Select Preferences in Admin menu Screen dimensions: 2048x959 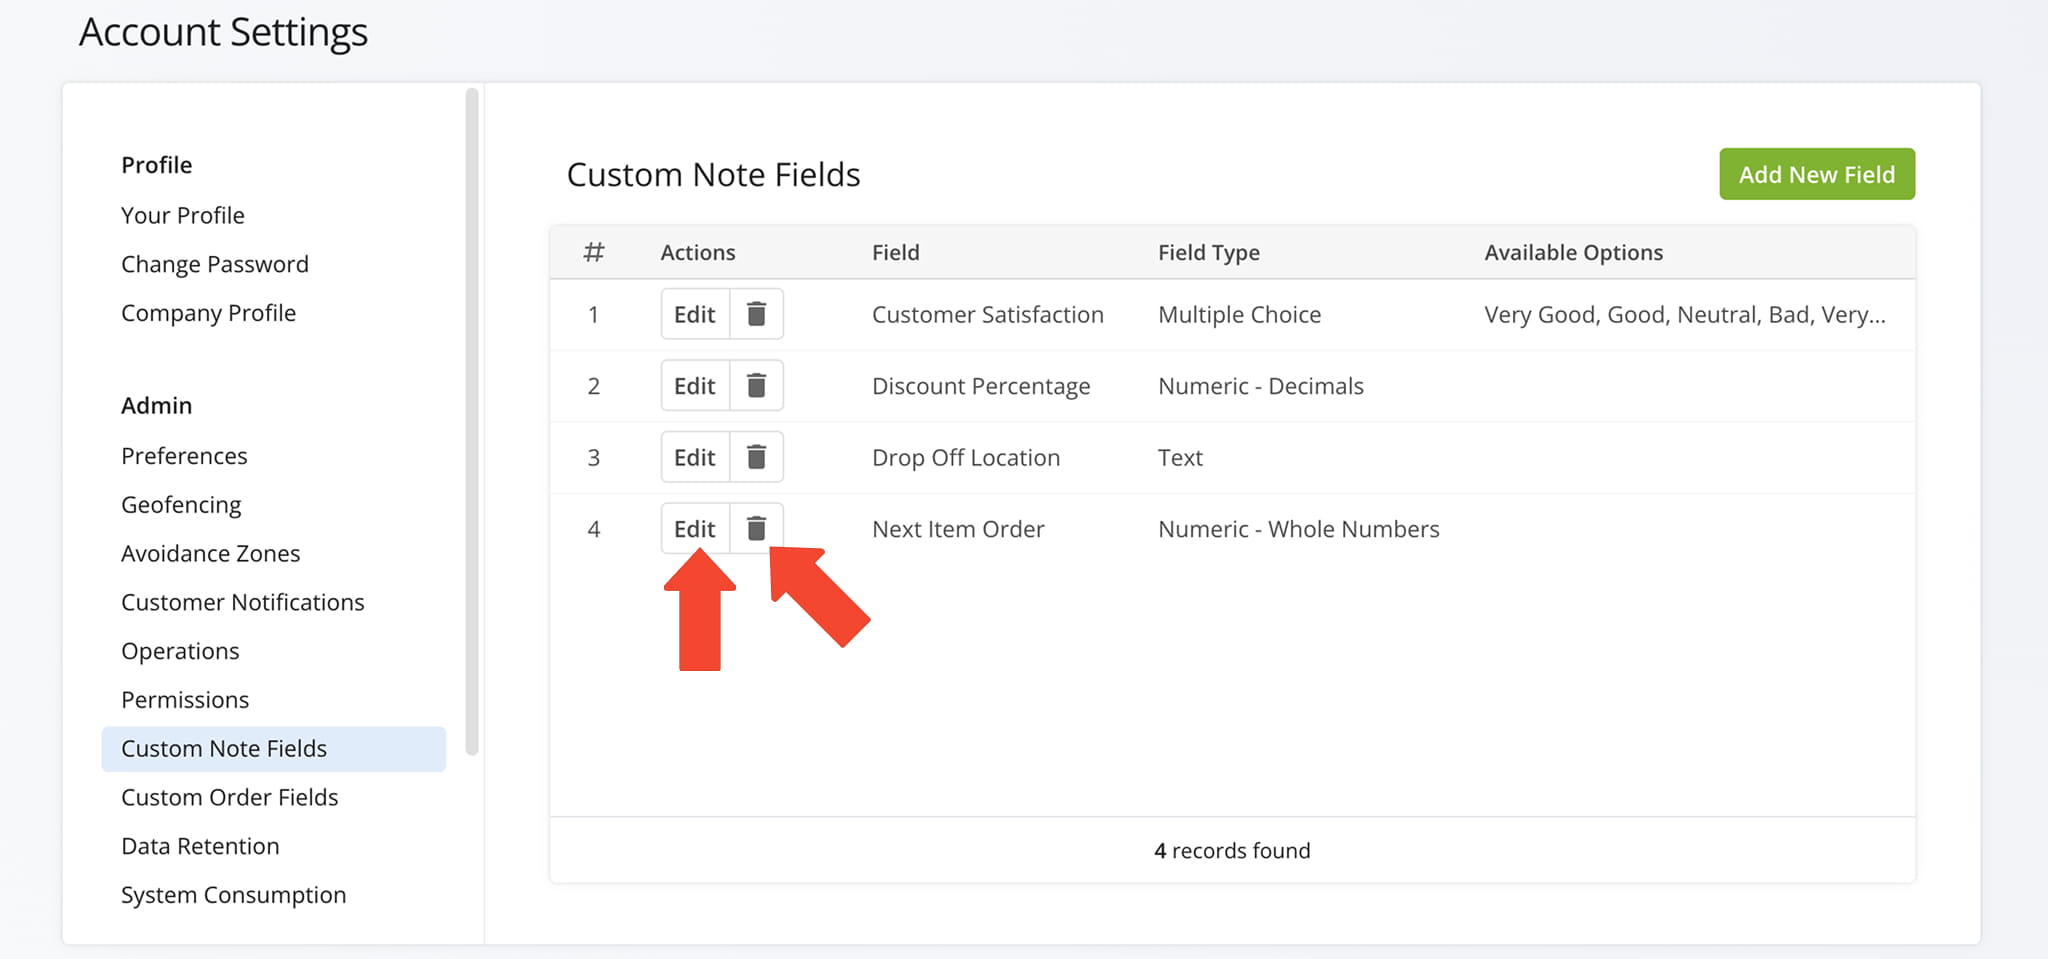(x=184, y=457)
